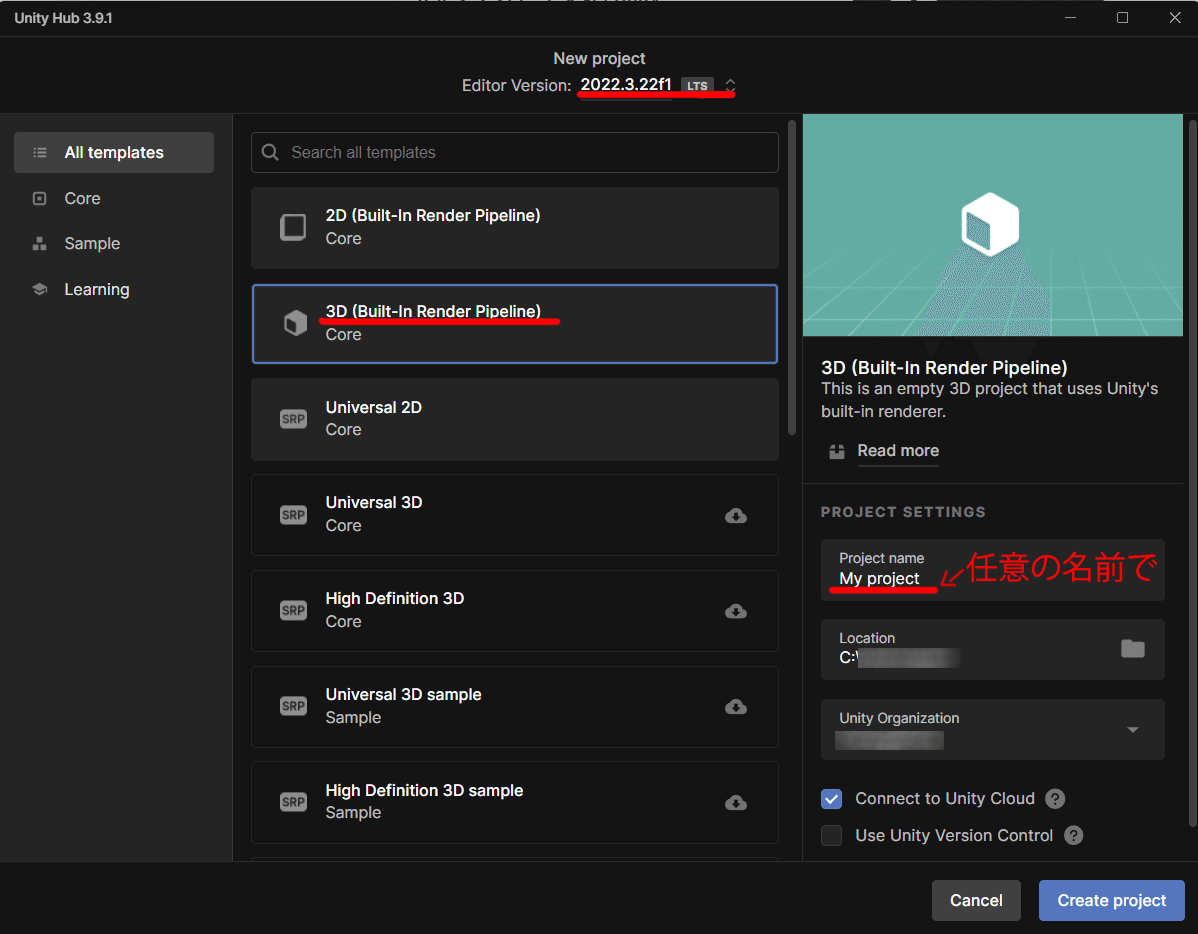
Task: Download the Universal 3D template via its cloud icon
Action: click(x=736, y=516)
